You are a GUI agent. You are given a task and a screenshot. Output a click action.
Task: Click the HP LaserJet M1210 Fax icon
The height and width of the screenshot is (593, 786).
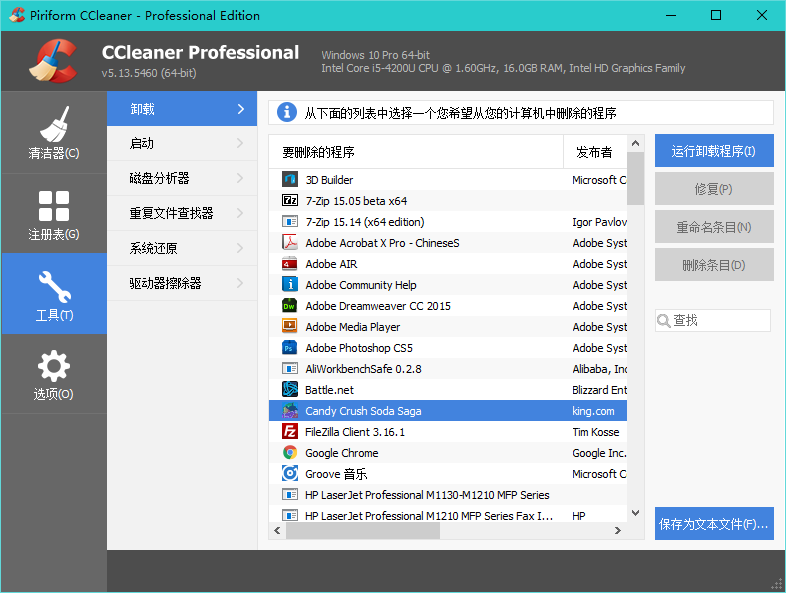point(290,515)
